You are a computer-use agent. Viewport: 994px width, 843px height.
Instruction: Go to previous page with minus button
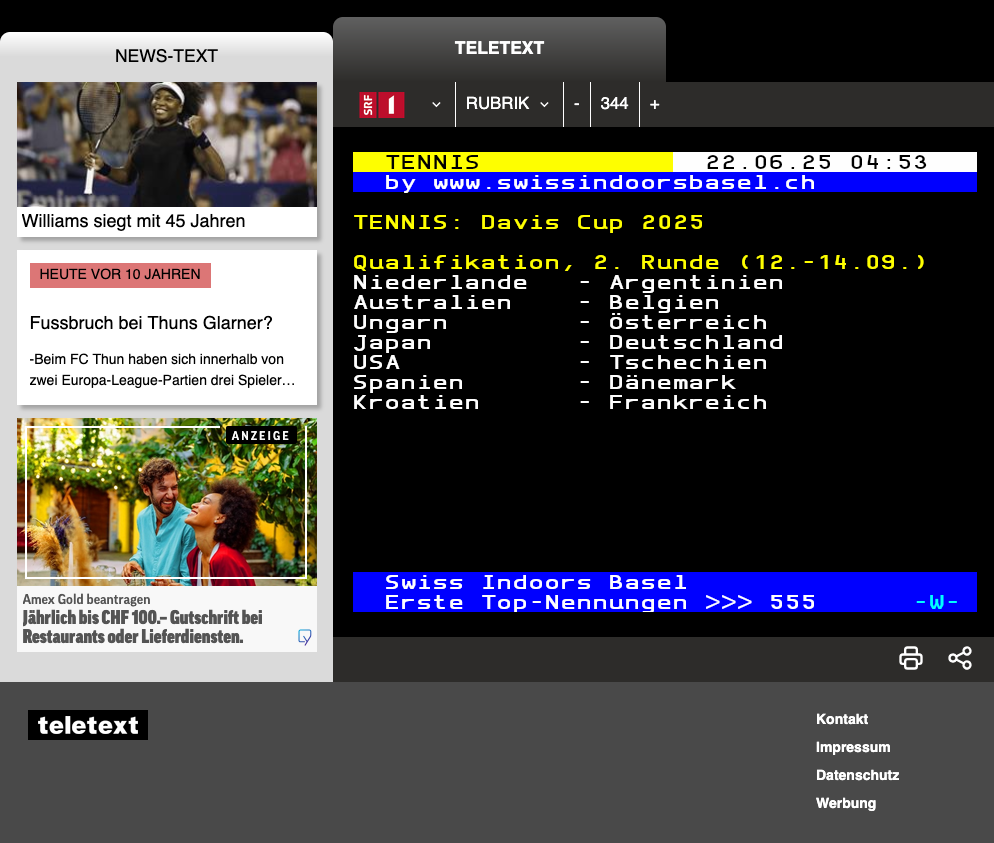point(576,104)
